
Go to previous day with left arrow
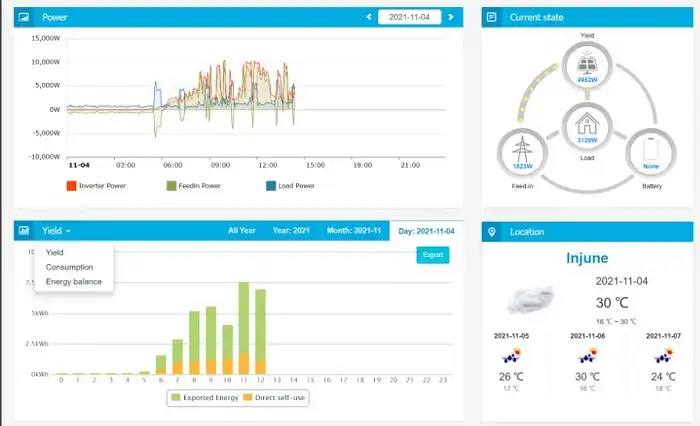pos(369,17)
